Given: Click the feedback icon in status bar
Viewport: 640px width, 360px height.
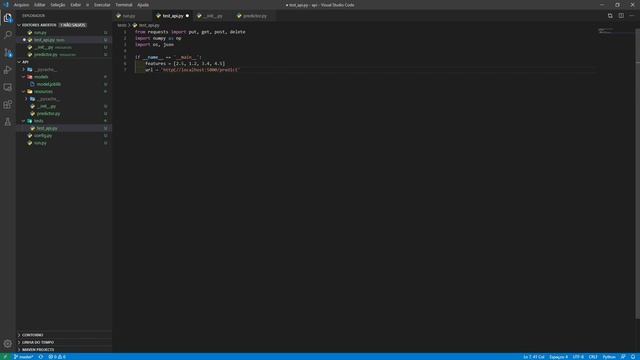Looking at the screenshot, I should [x=623, y=357].
